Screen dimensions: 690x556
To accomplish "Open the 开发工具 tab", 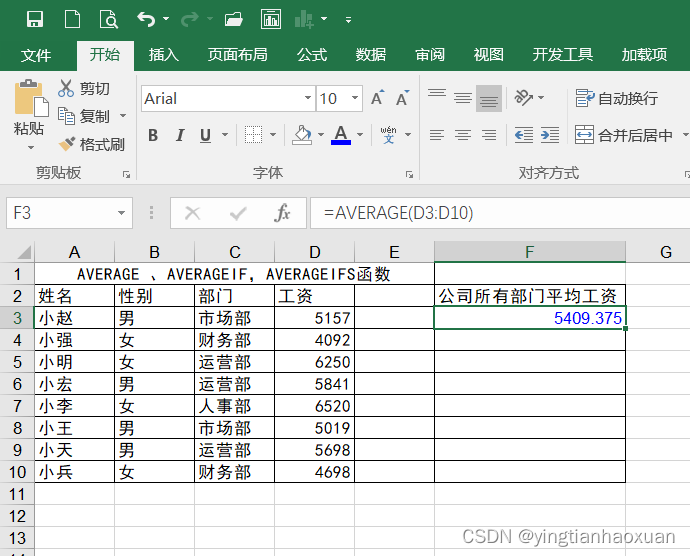I will click(562, 55).
